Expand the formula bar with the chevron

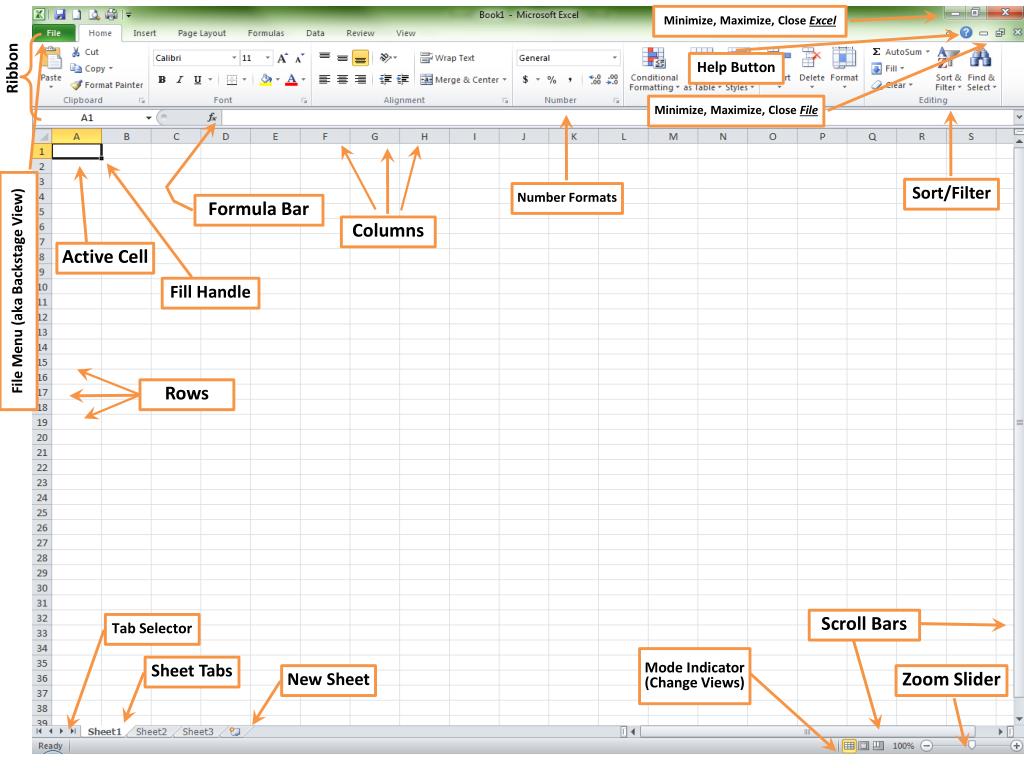point(1018,118)
